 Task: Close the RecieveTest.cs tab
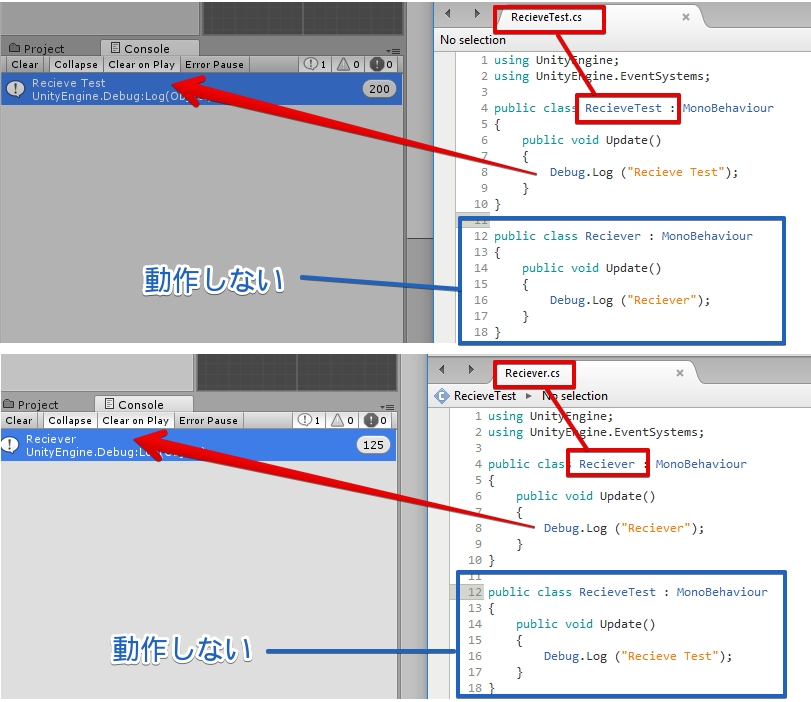(686, 17)
